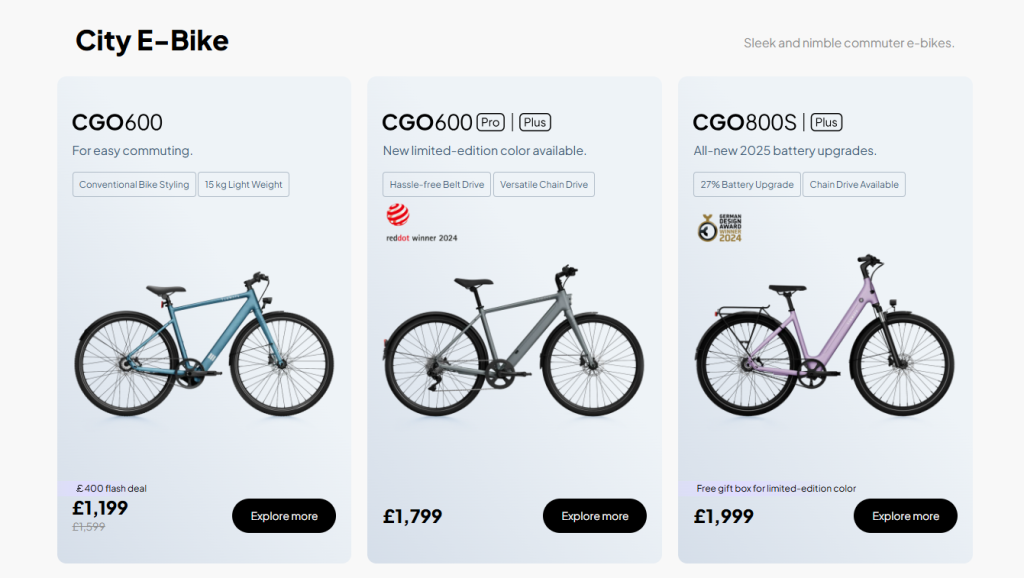
Task: Click Explore more for the CGO600 Pro
Action: point(595,516)
